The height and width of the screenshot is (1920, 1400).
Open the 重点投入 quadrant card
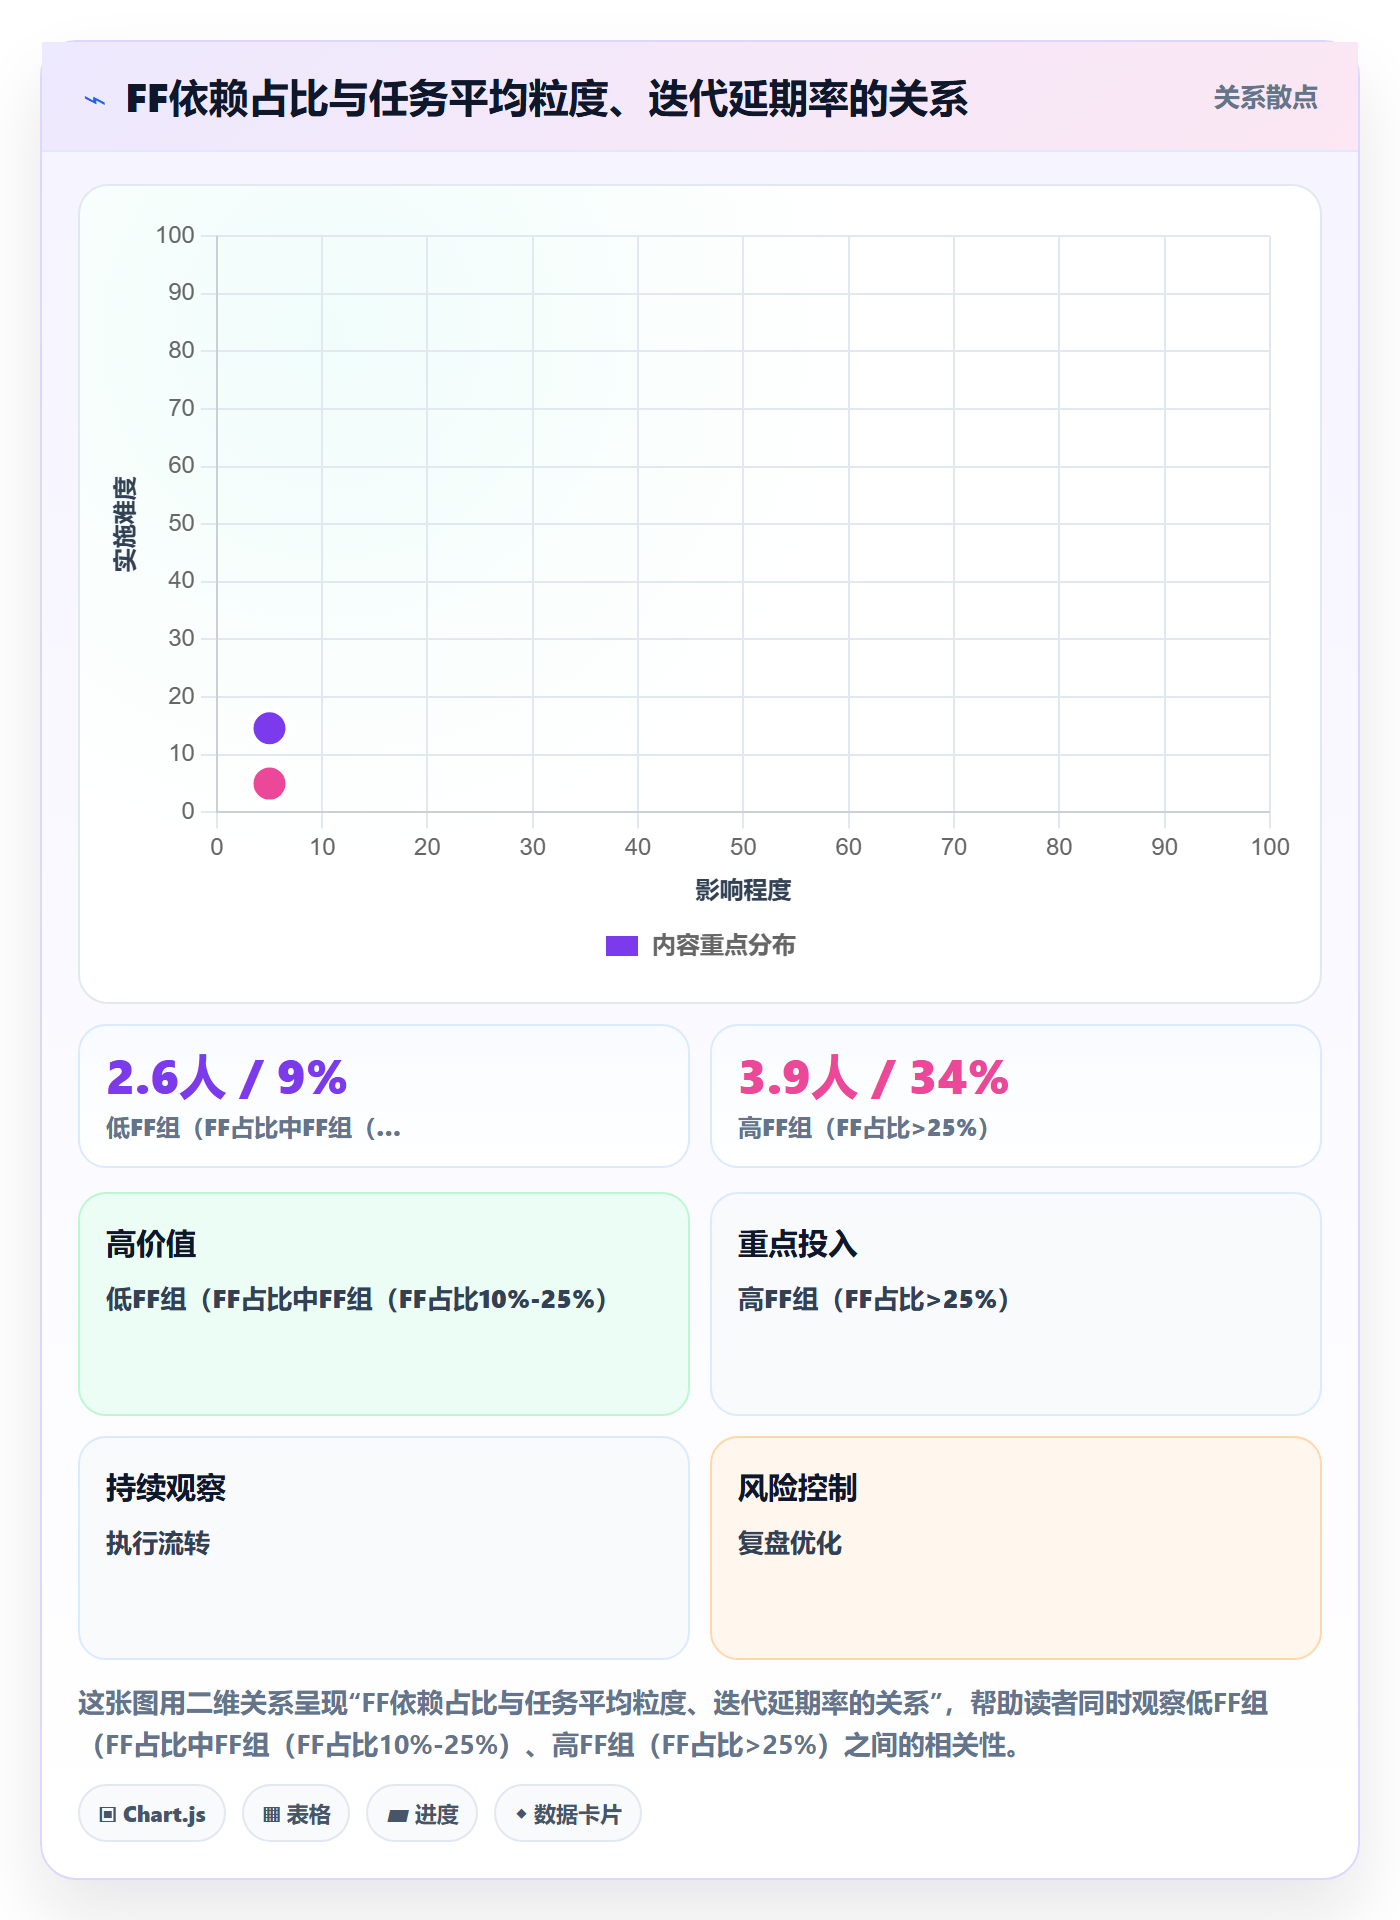[1015, 1303]
